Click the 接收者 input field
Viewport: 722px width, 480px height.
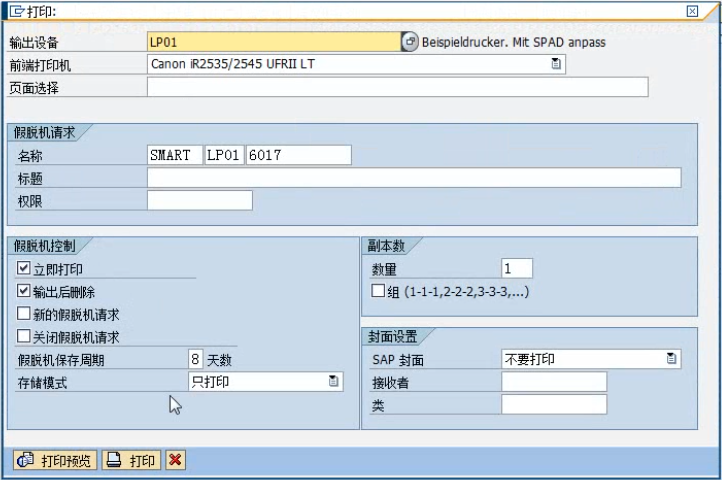coord(554,382)
